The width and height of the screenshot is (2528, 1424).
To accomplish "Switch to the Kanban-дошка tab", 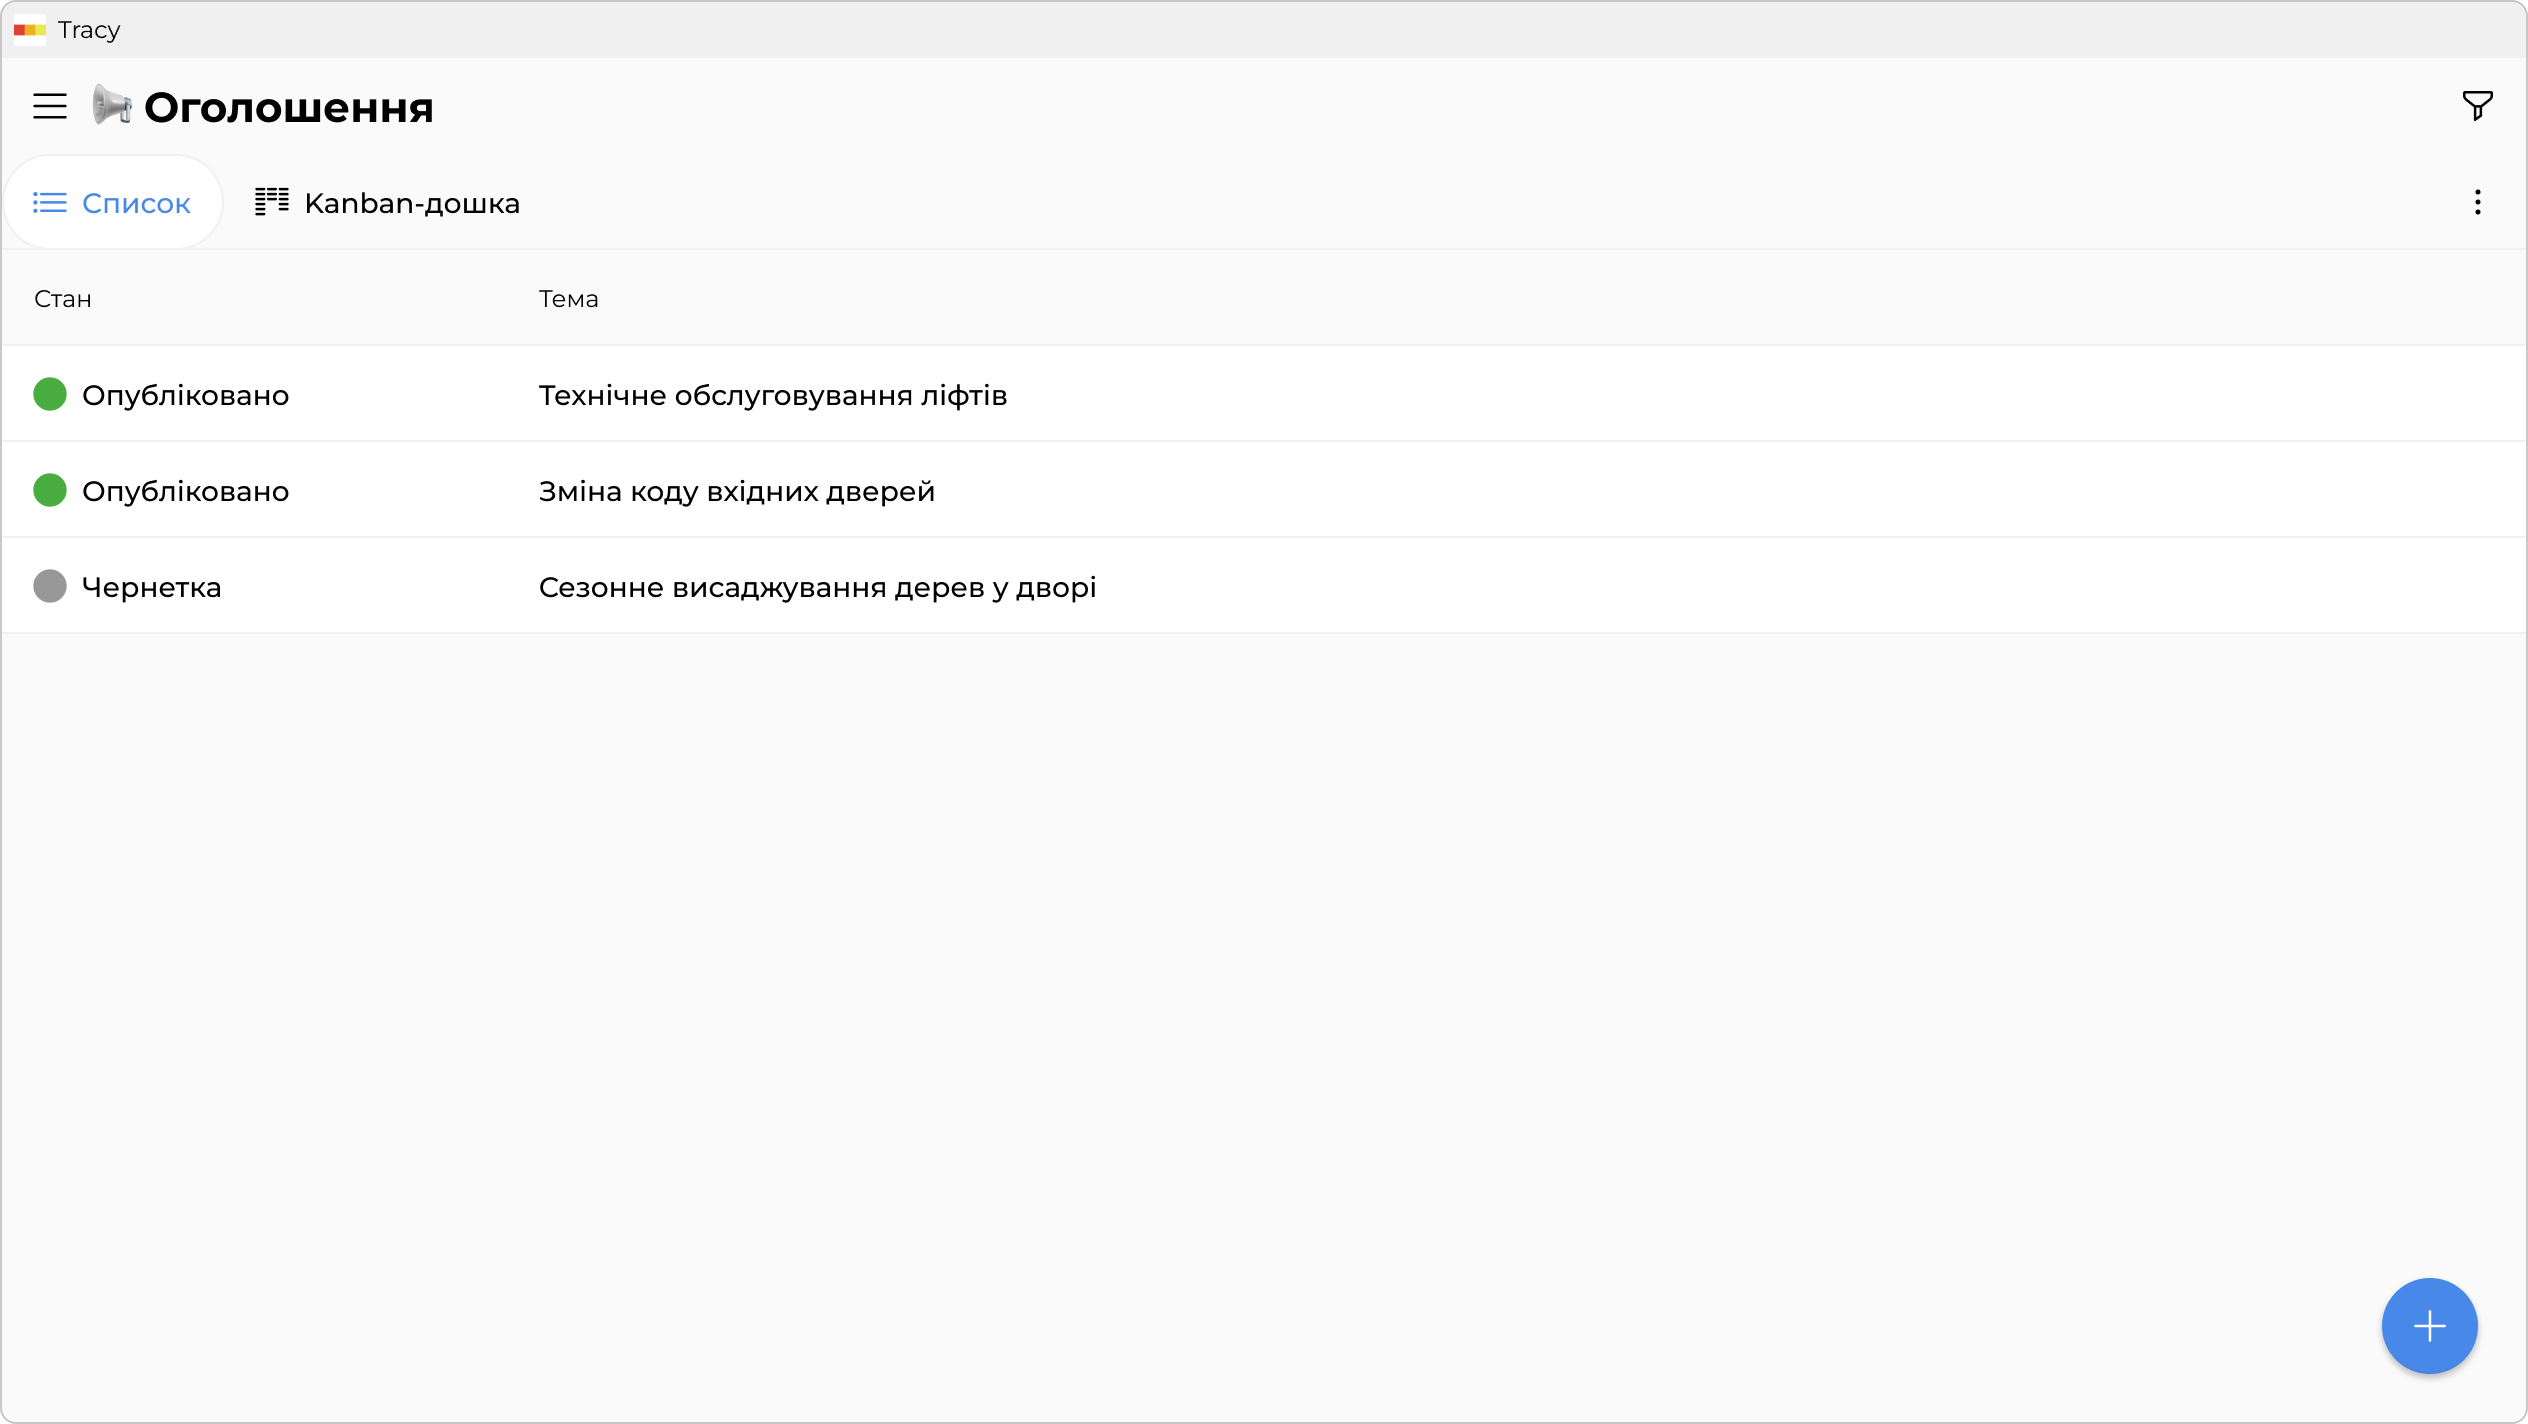I will pyautogui.click(x=387, y=203).
